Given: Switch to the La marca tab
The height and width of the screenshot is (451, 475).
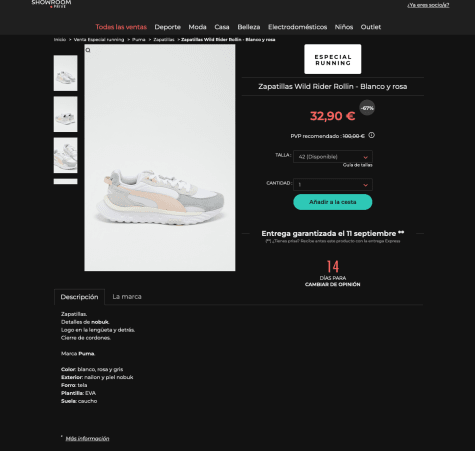Looking at the screenshot, I should (x=127, y=297).
